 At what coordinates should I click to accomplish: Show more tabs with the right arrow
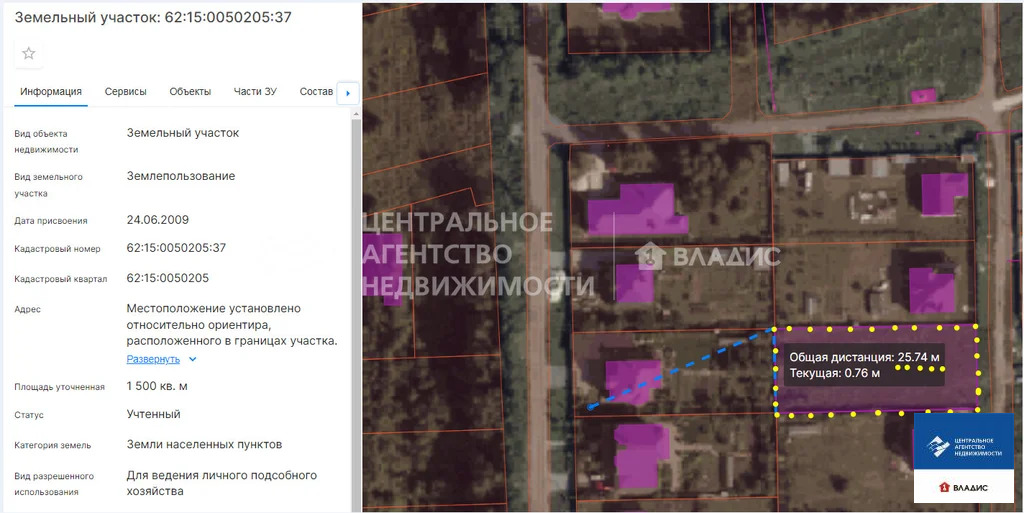click(x=347, y=93)
